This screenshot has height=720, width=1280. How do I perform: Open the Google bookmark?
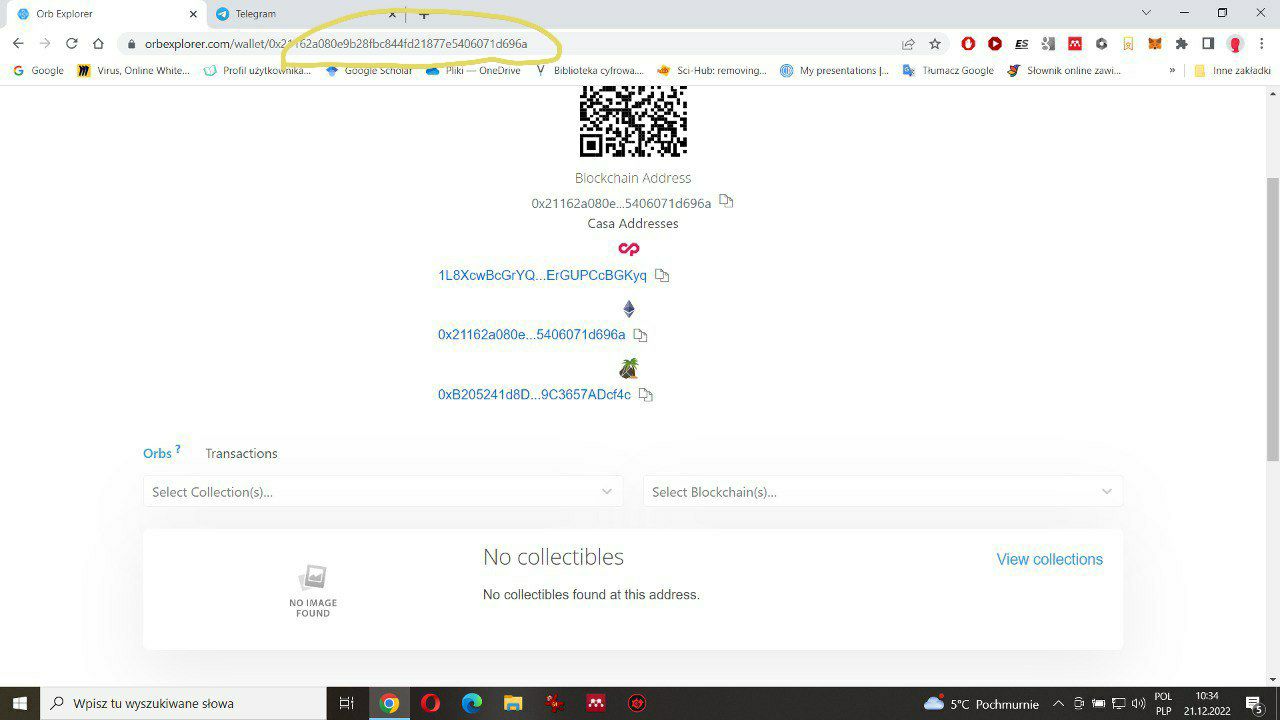(38, 71)
